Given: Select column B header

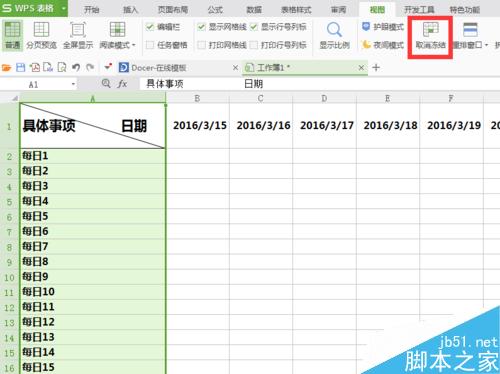Looking at the screenshot, I should pos(197,99).
